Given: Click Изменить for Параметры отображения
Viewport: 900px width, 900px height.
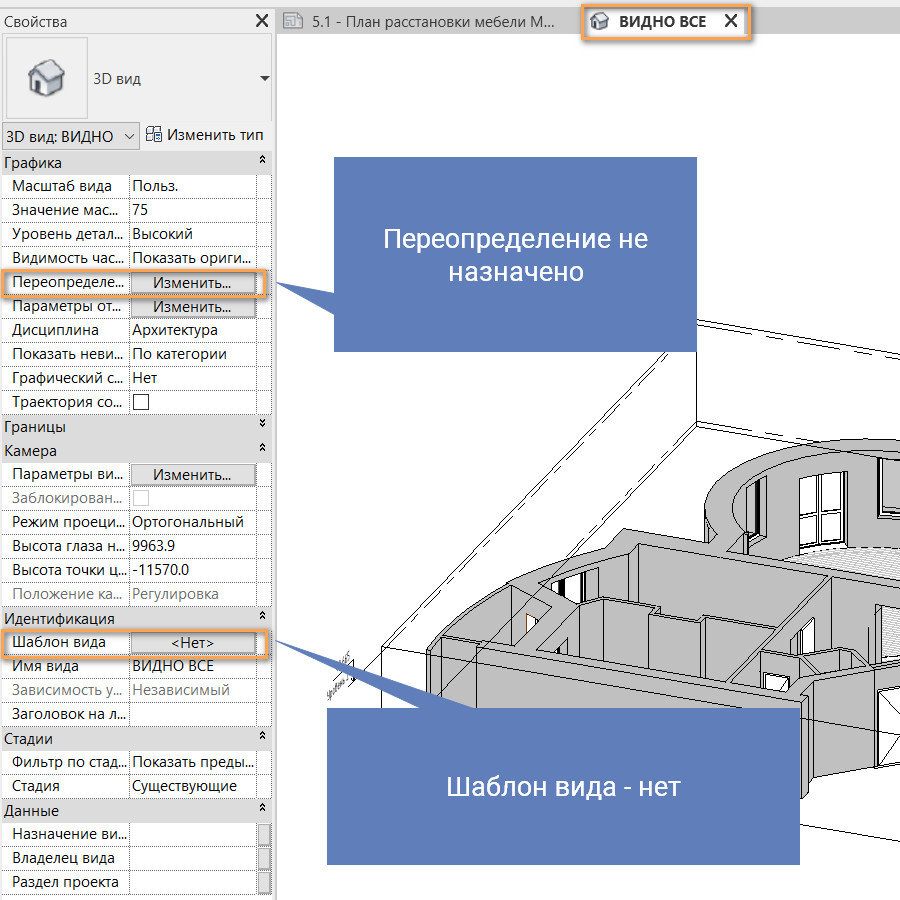Looking at the screenshot, I should [x=193, y=307].
